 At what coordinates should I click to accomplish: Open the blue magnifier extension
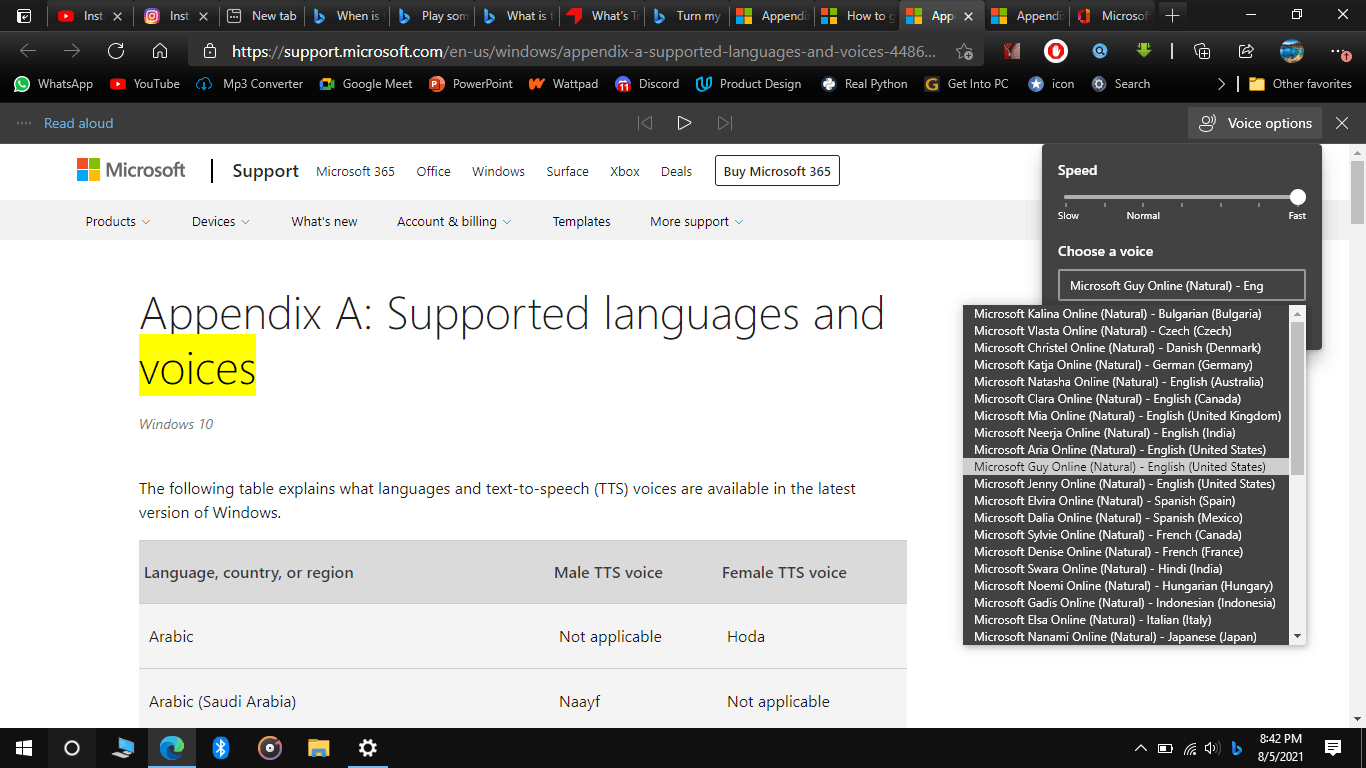[x=1100, y=51]
